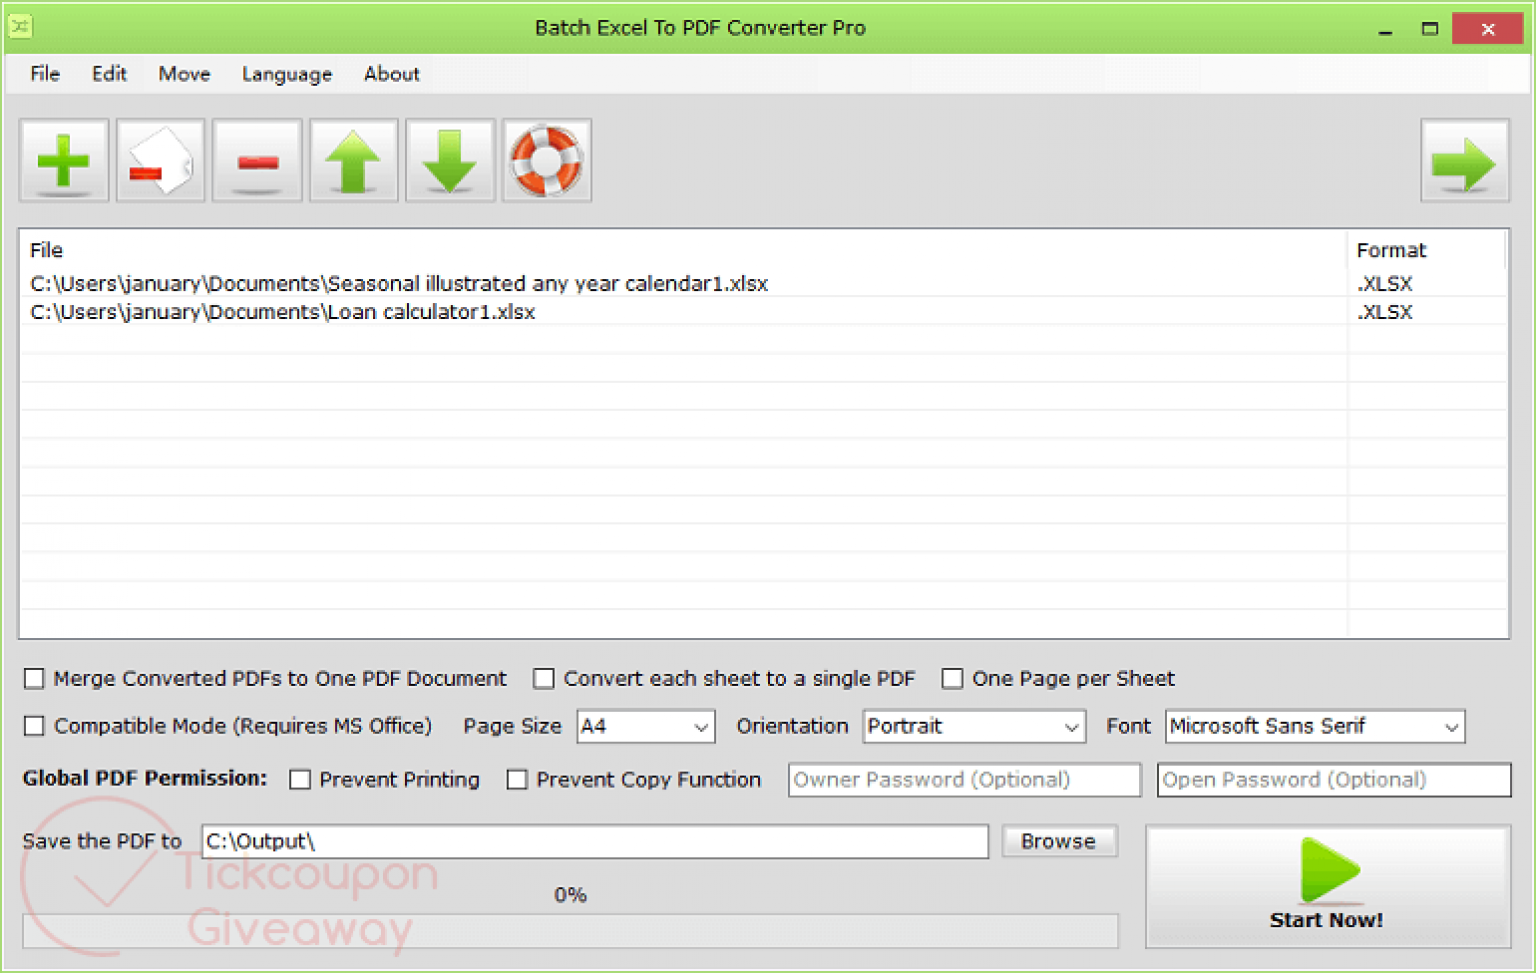
Task: Expand the Orientation Portrait dropdown
Action: pos(974,726)
